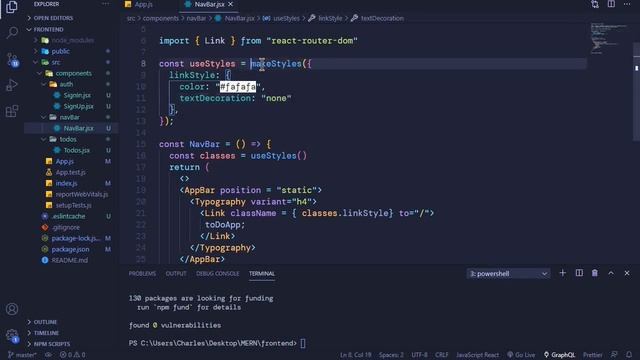The image size is (640, 360).
Task: Open the Extensions view
Action: click(11, 111)
